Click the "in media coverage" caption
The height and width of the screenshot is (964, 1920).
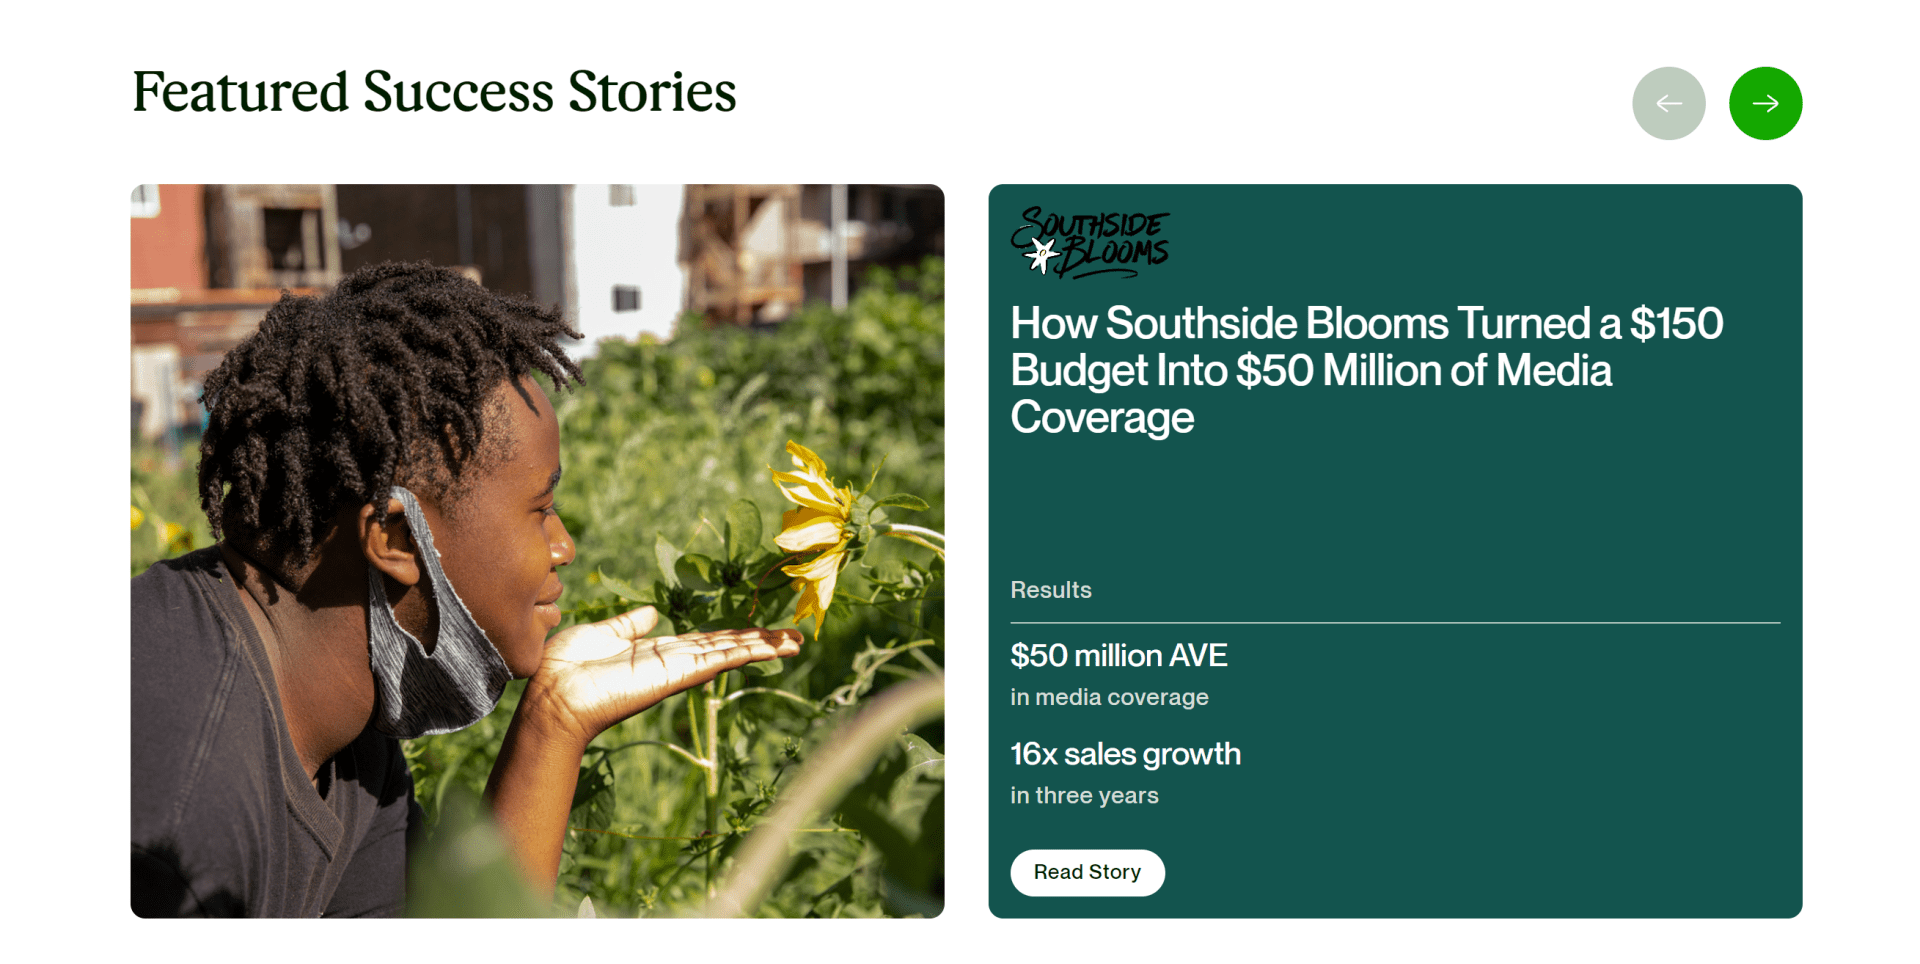[1109, 697]
